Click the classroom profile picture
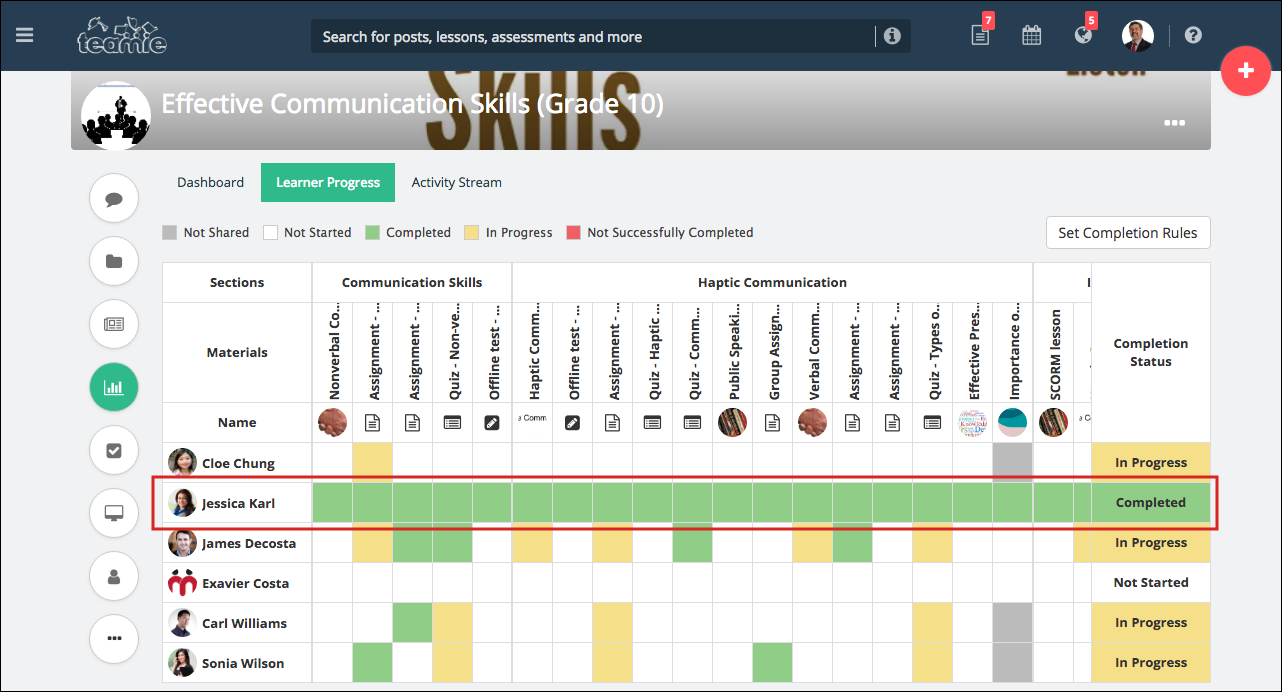This screenshot has width=1282, height=692. [x=116, y=116]
